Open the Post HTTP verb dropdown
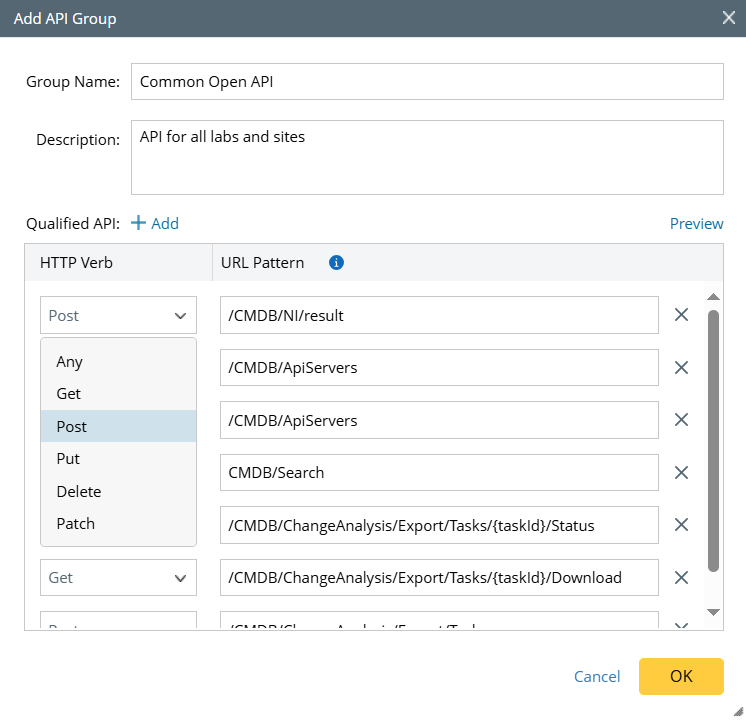The height and width of the screenshot is (720, 746). point(118,315)
